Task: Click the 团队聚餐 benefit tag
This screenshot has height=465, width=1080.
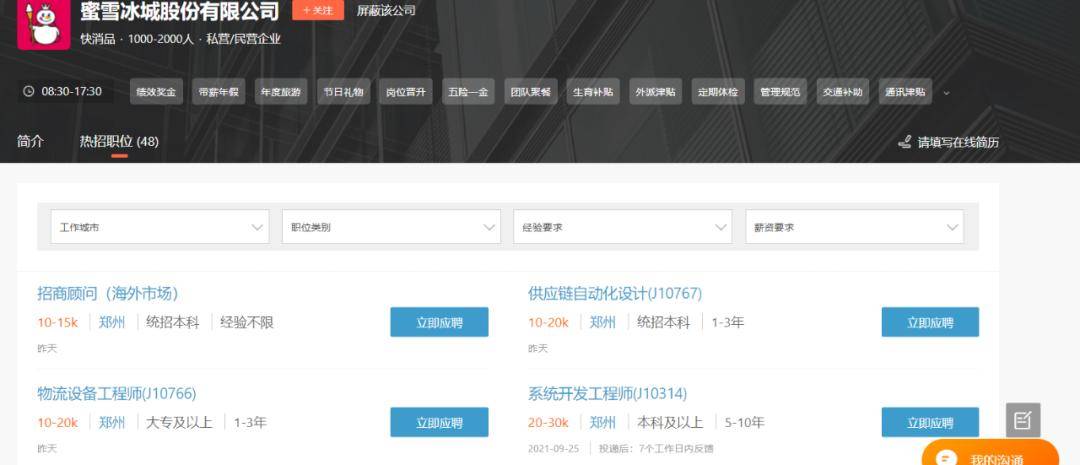Action: (x=530, y=92)
